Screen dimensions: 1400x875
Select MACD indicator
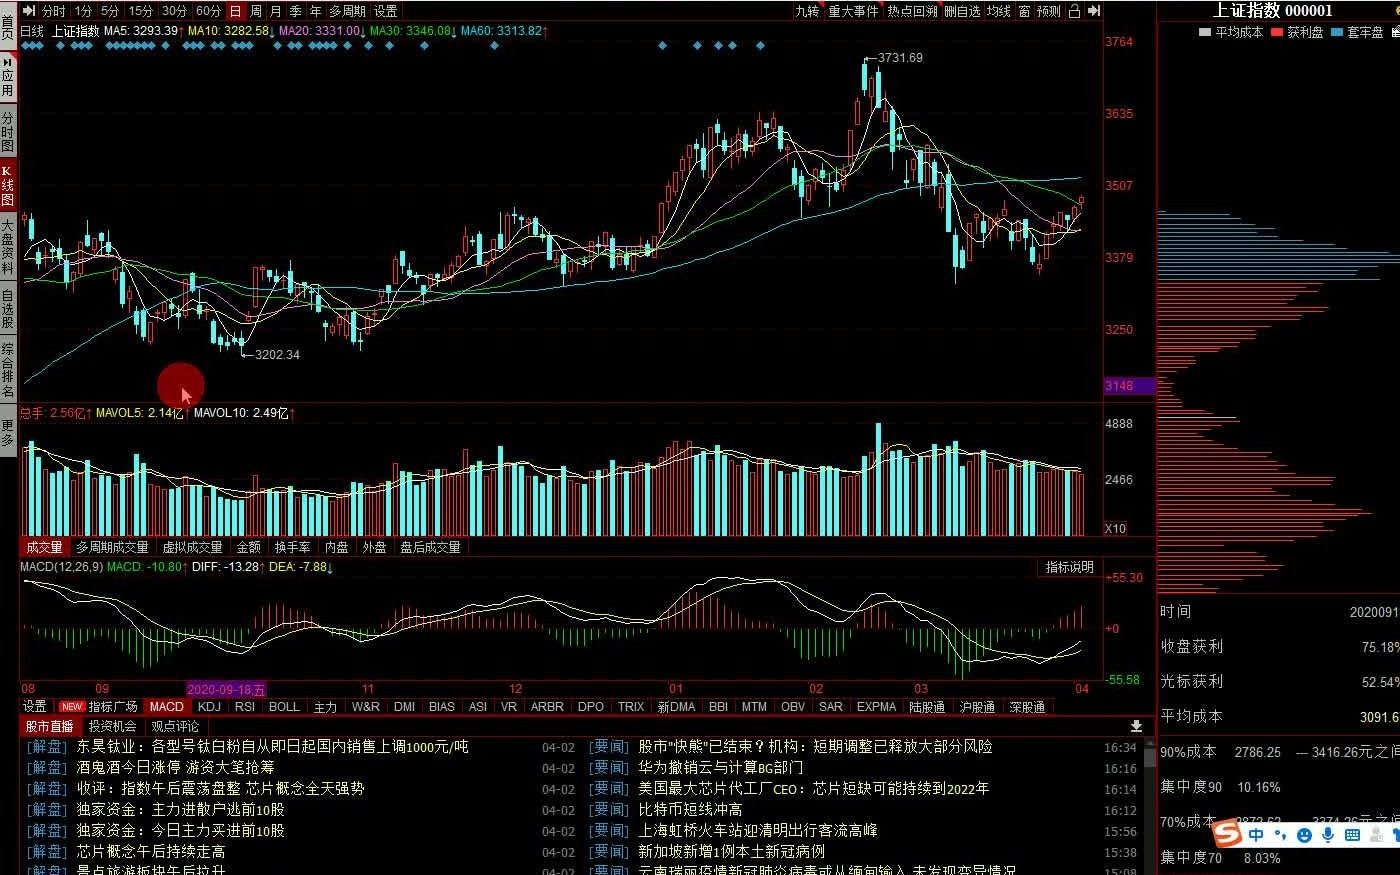[x=167, y=706]
